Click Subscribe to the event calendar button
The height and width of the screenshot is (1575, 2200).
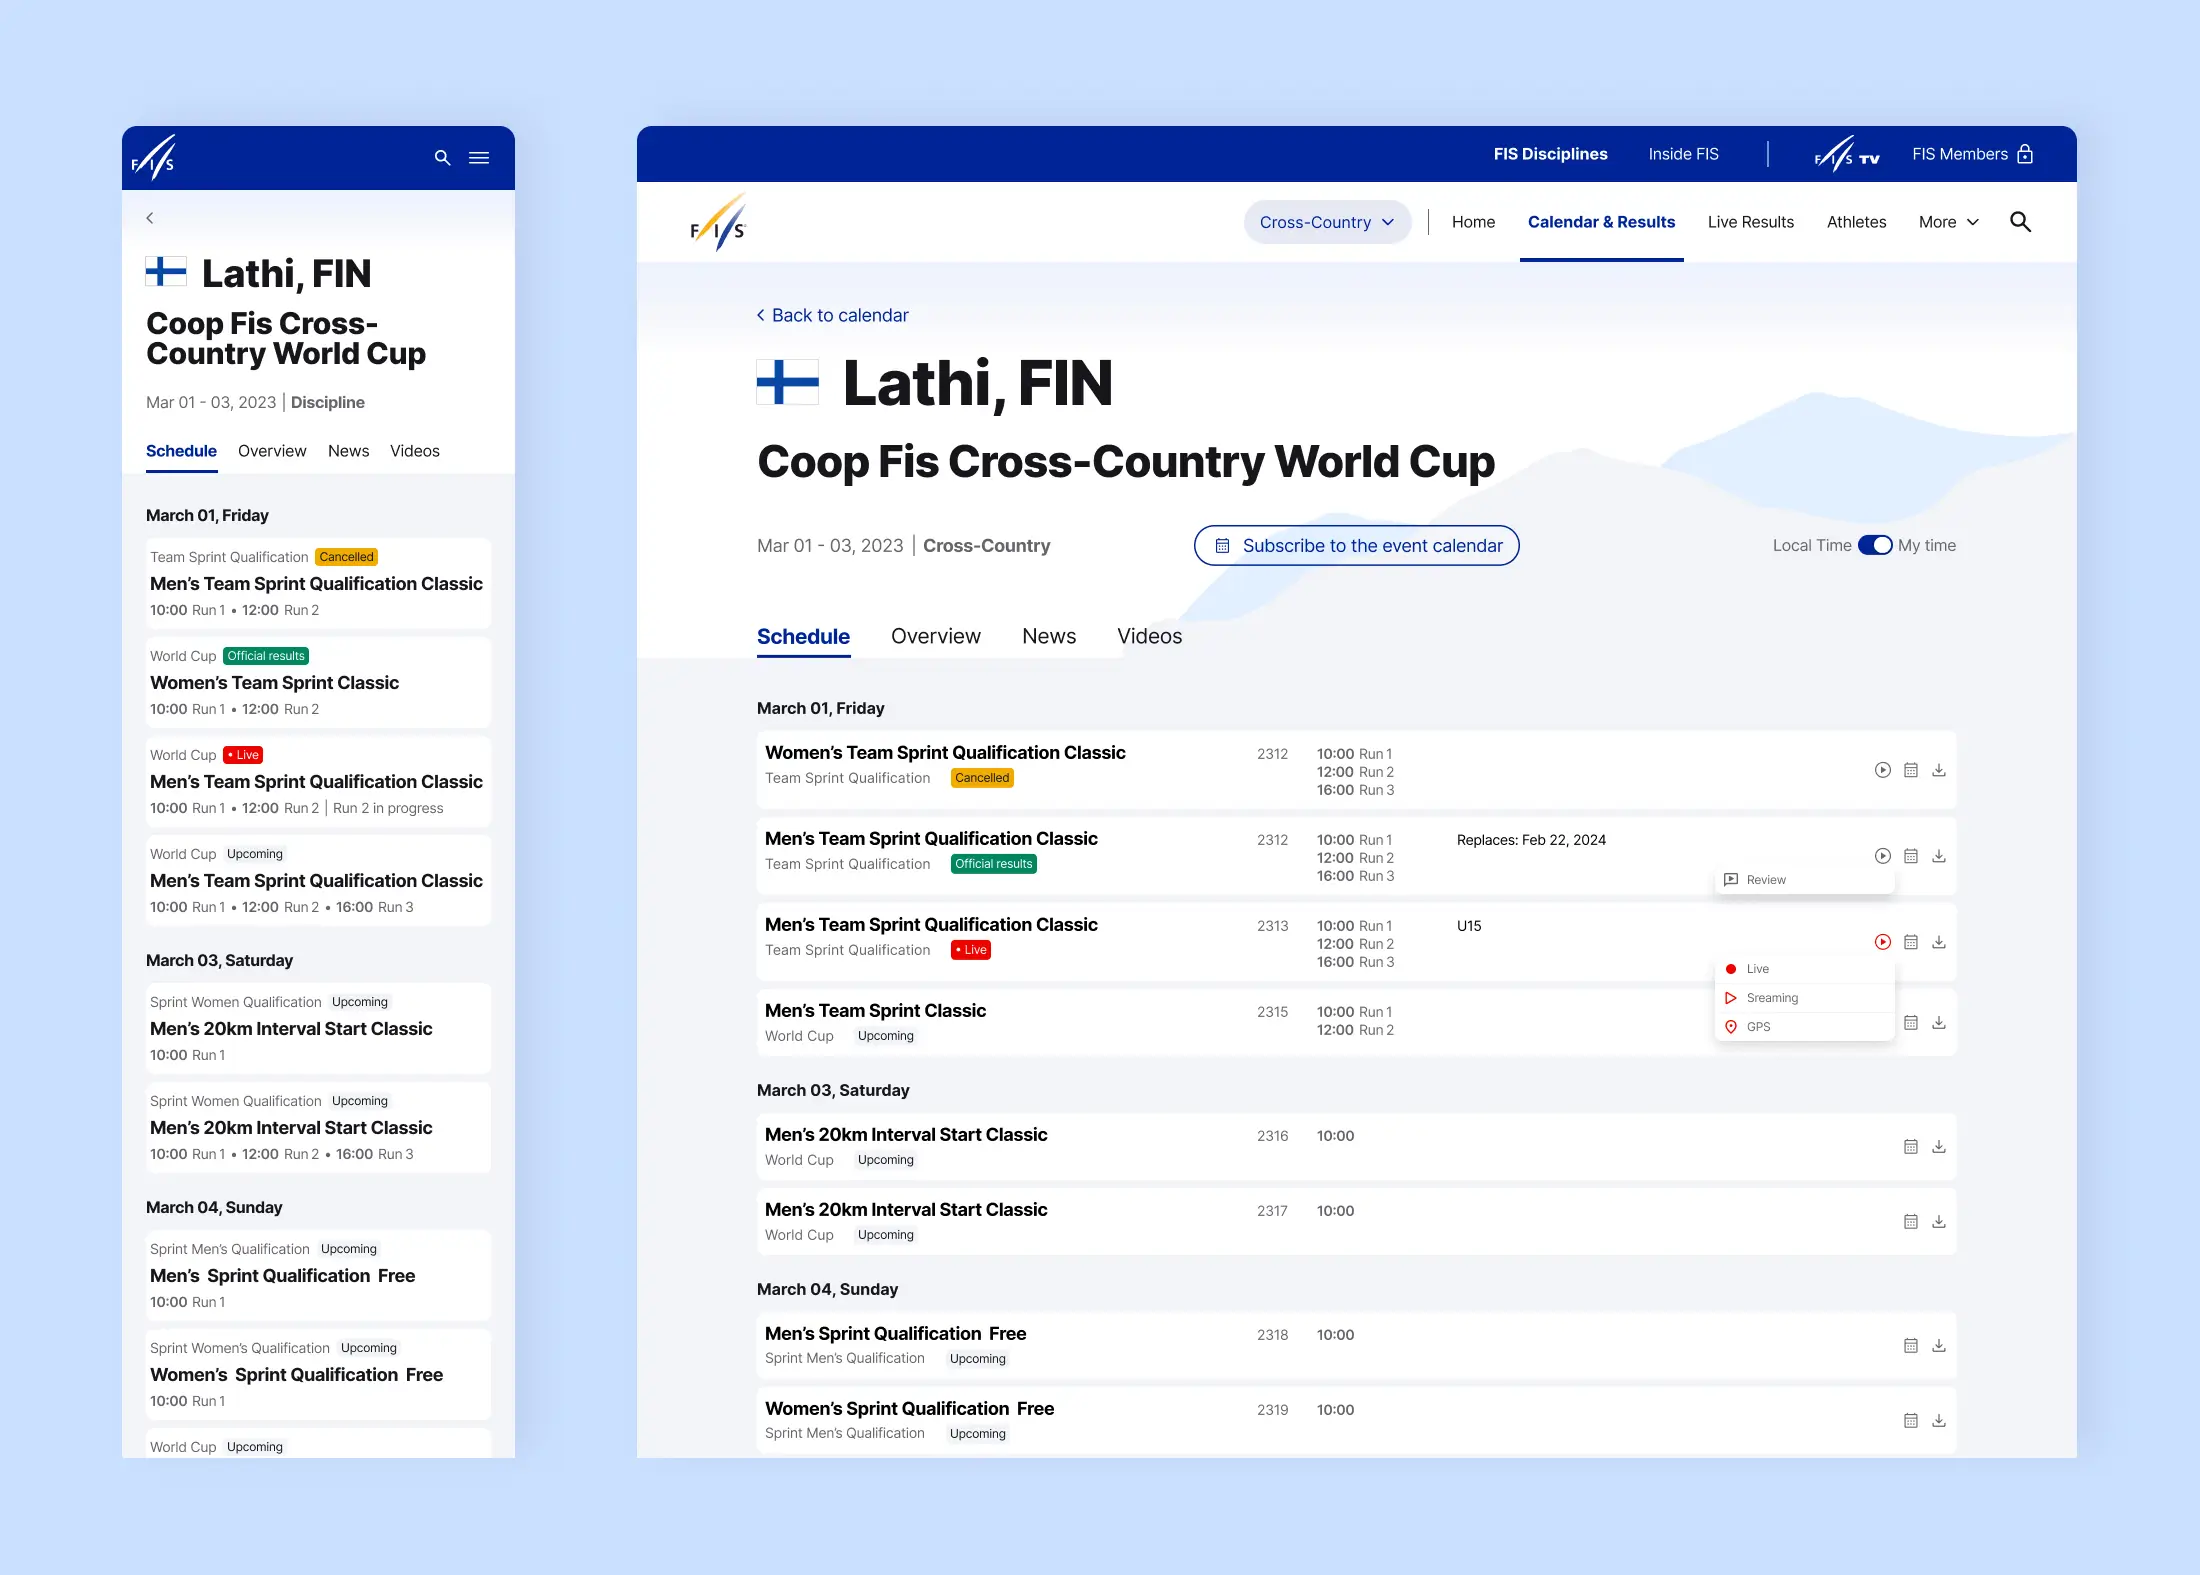point(1356,545)
